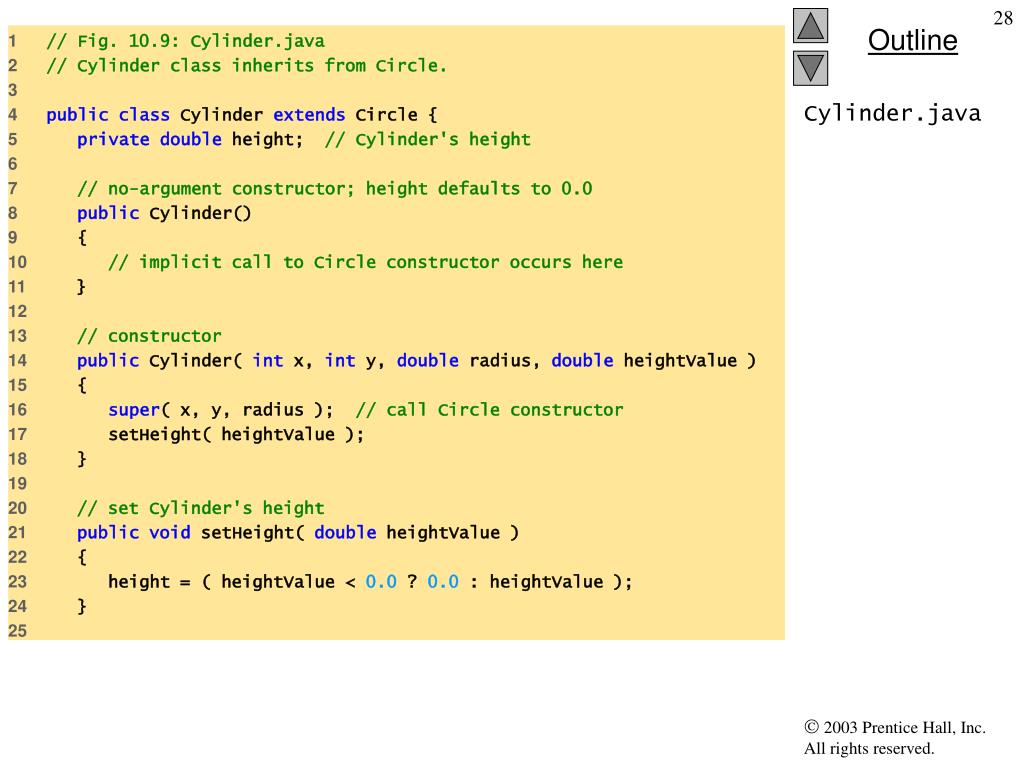Click 'public class Cylinder extends Circle {' line

(x=242, y=115)
